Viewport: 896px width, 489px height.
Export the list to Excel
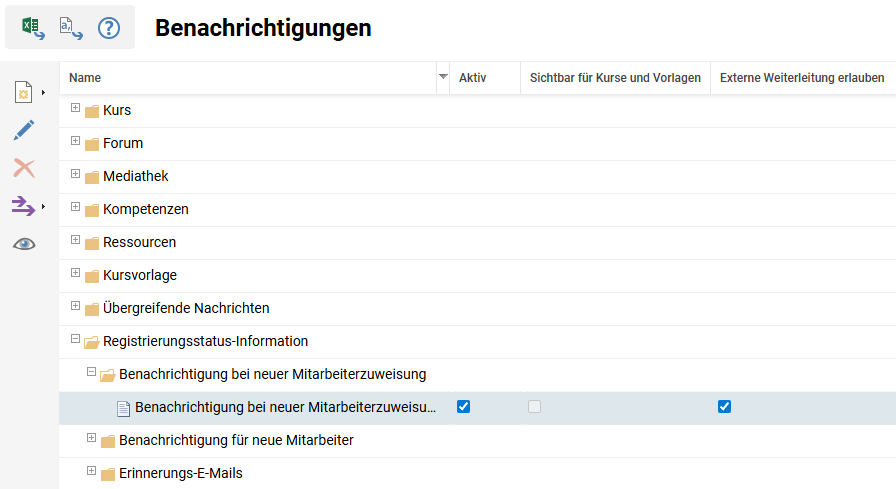click(x=33, y=27)
